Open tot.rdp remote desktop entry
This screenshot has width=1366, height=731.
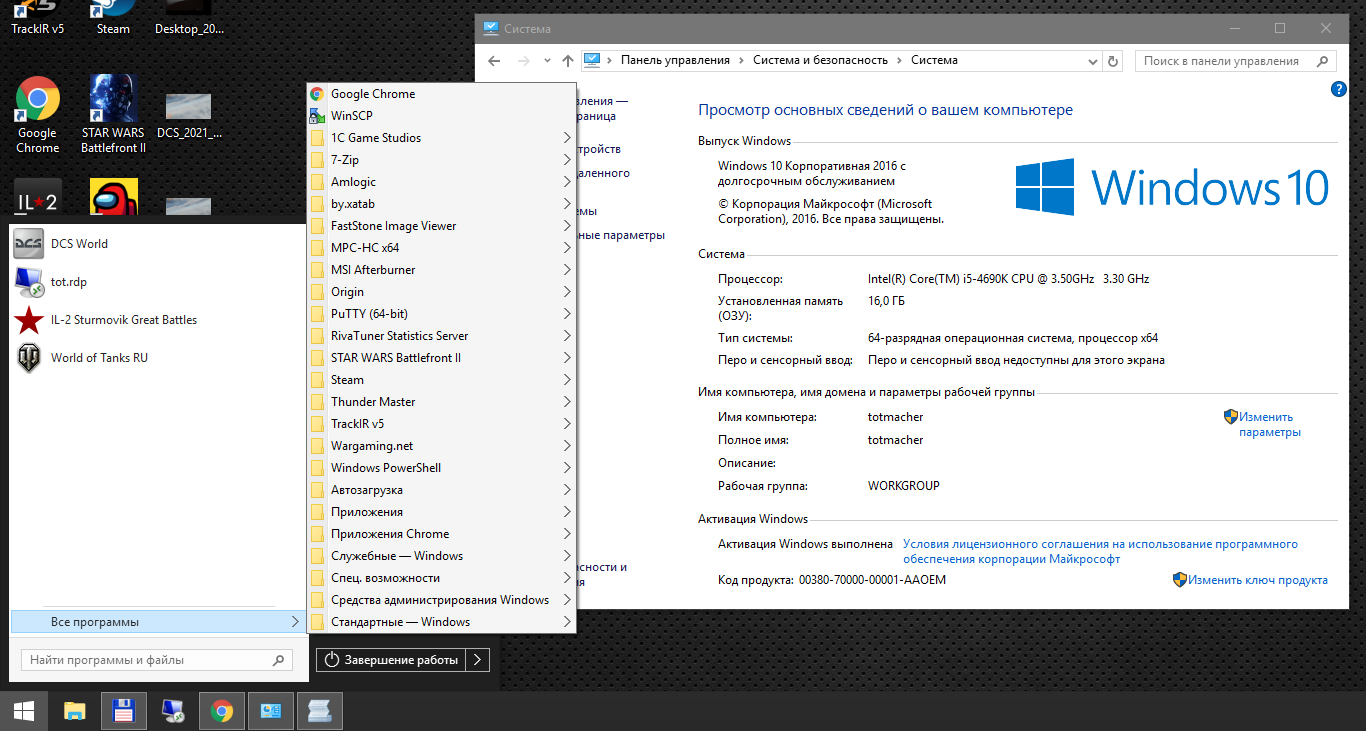pos(157,282)
